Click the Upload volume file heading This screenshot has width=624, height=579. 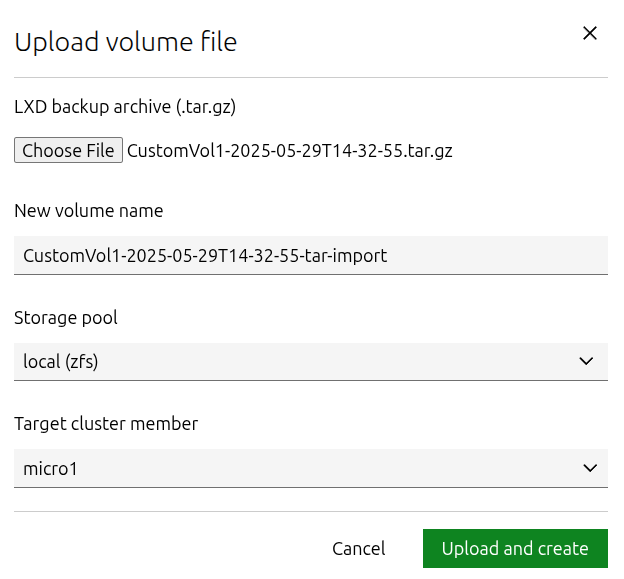(x=125, y=42)
